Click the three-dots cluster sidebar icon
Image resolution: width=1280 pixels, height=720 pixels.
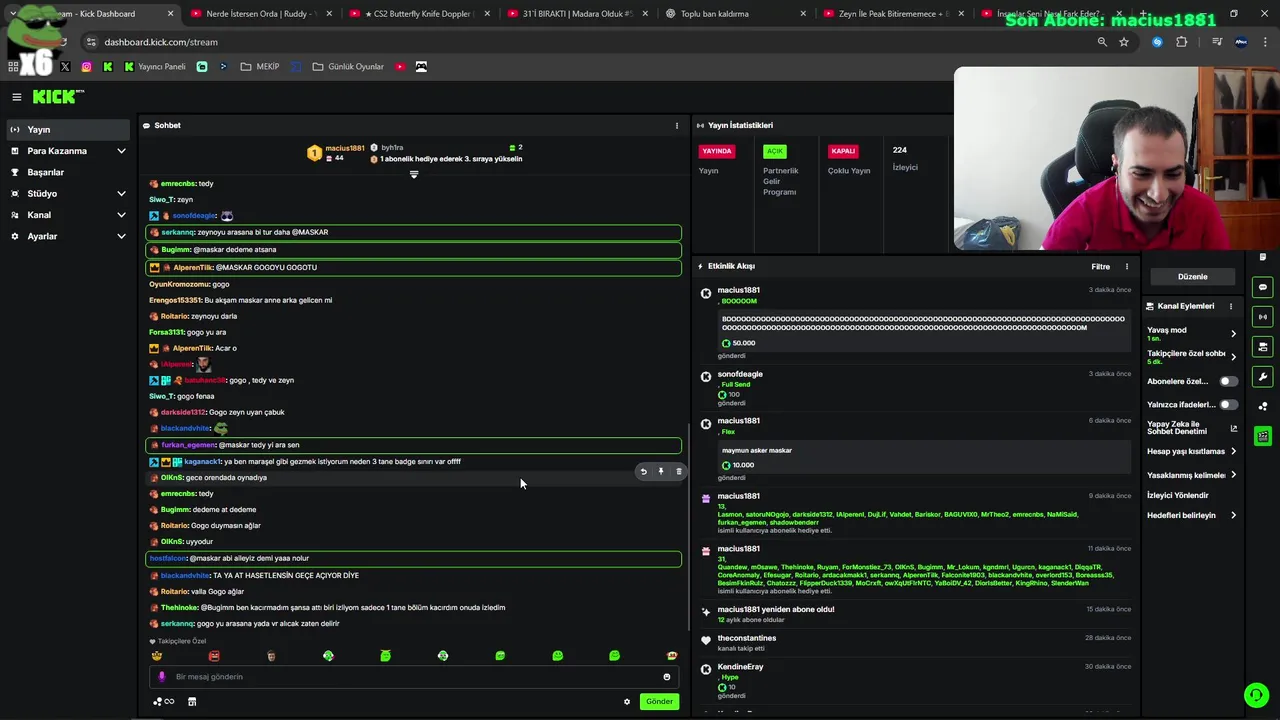pyautogui.click(x=1263, y=406)
